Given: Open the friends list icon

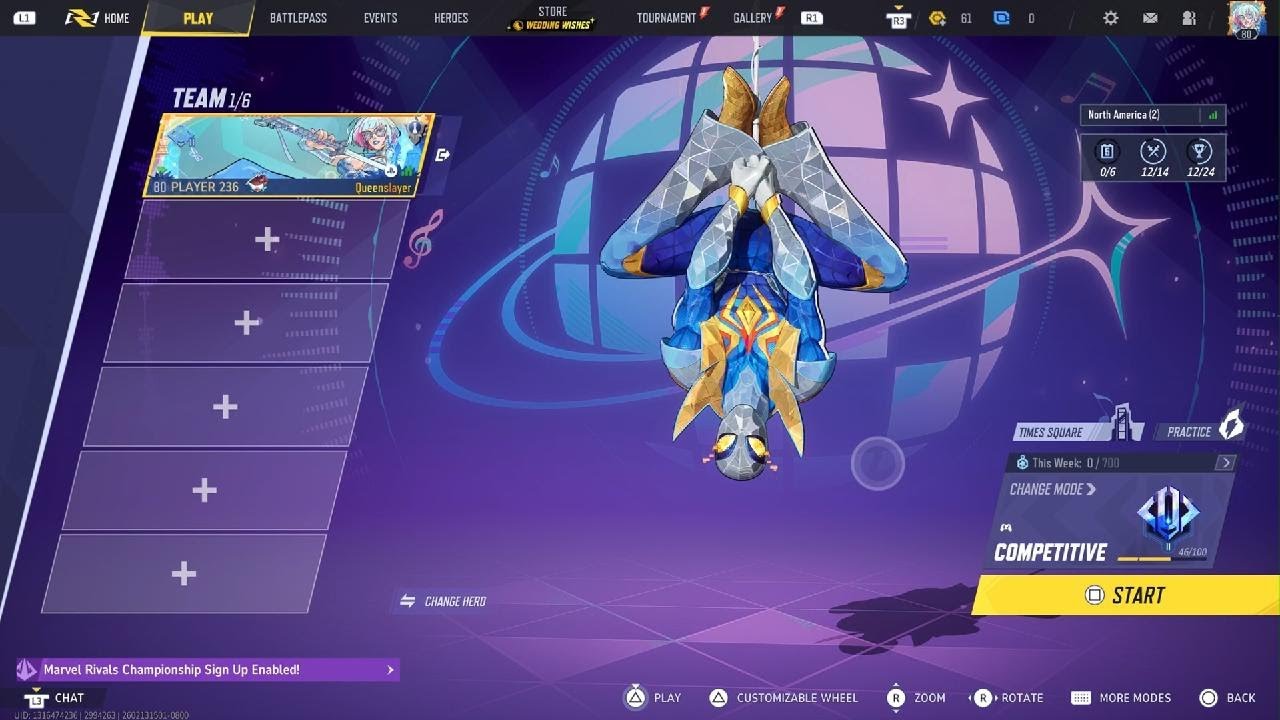Looking at the screenshot, I should click(x=1189, y=18).
